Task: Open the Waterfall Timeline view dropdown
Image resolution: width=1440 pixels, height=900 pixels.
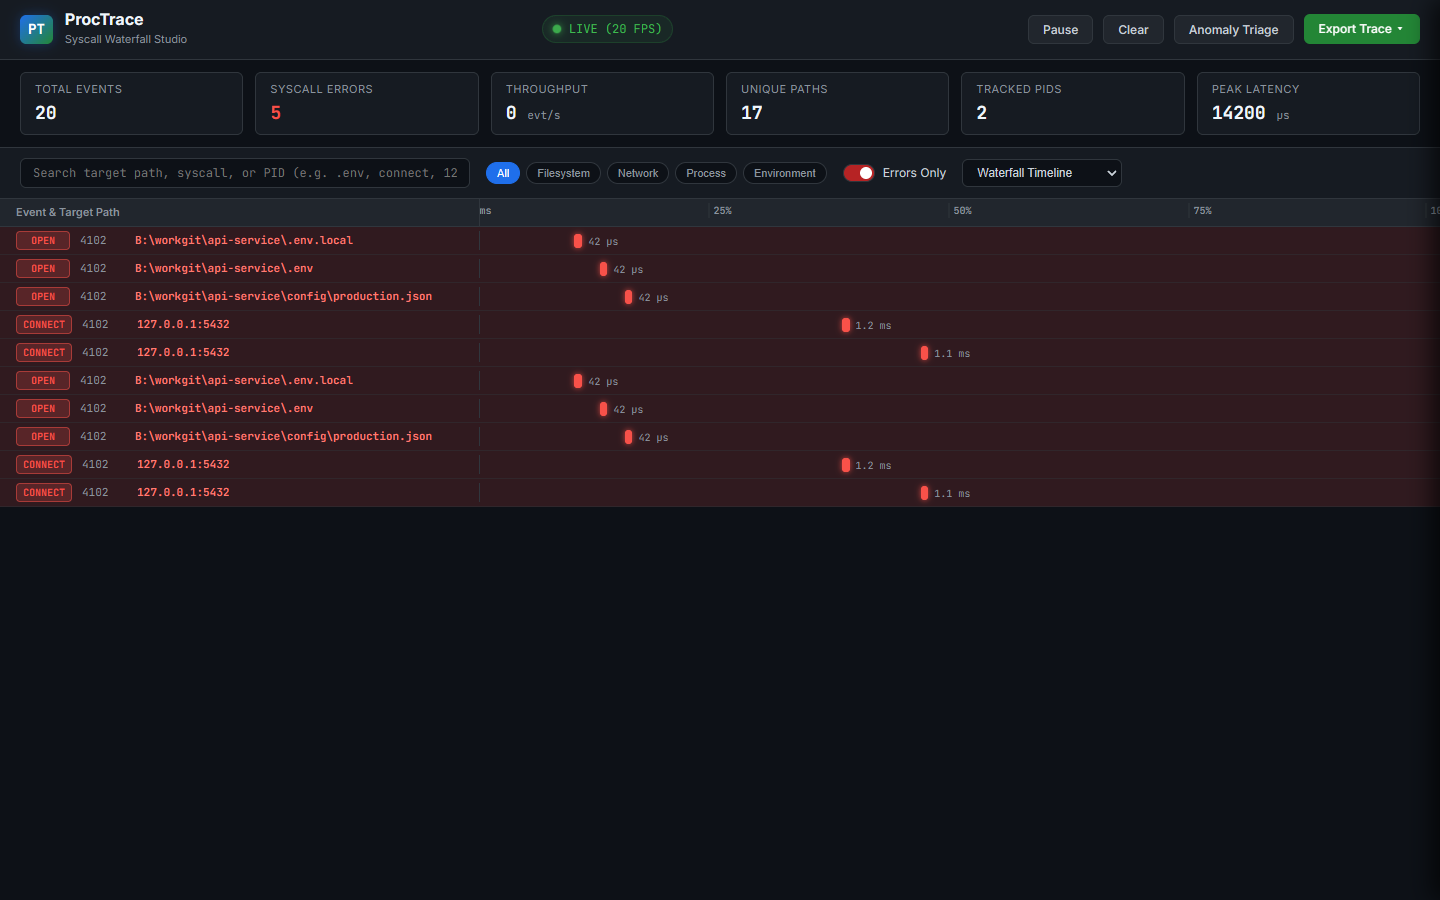Action: (x=1042, y=173)
